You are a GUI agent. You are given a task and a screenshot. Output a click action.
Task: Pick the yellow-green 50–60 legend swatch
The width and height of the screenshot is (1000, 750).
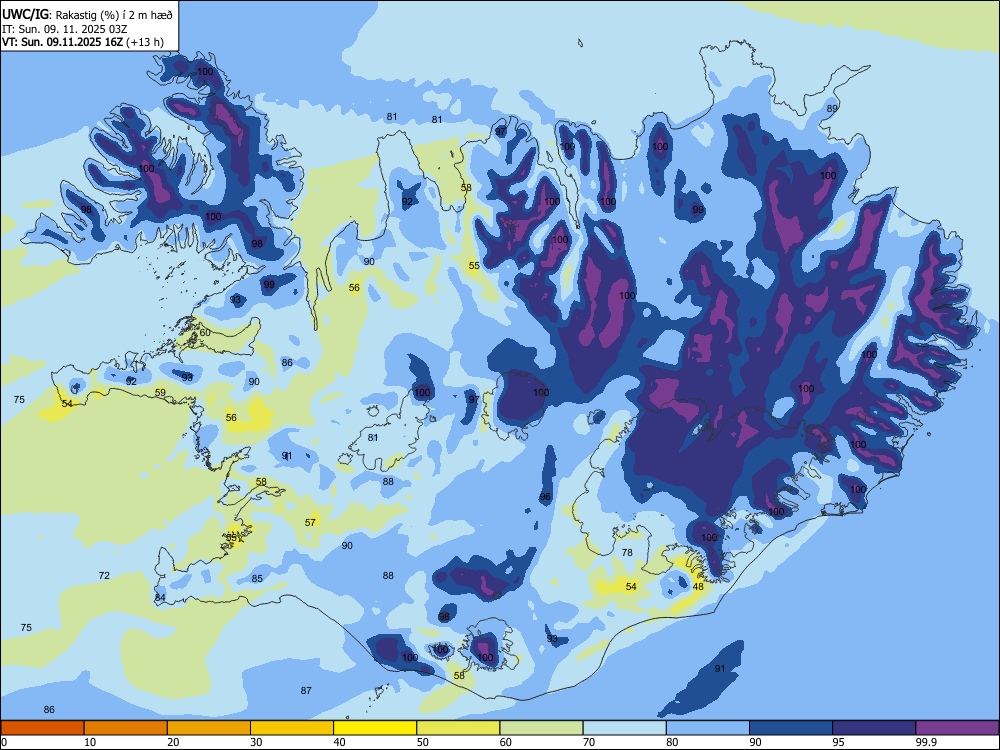[458, 728]
